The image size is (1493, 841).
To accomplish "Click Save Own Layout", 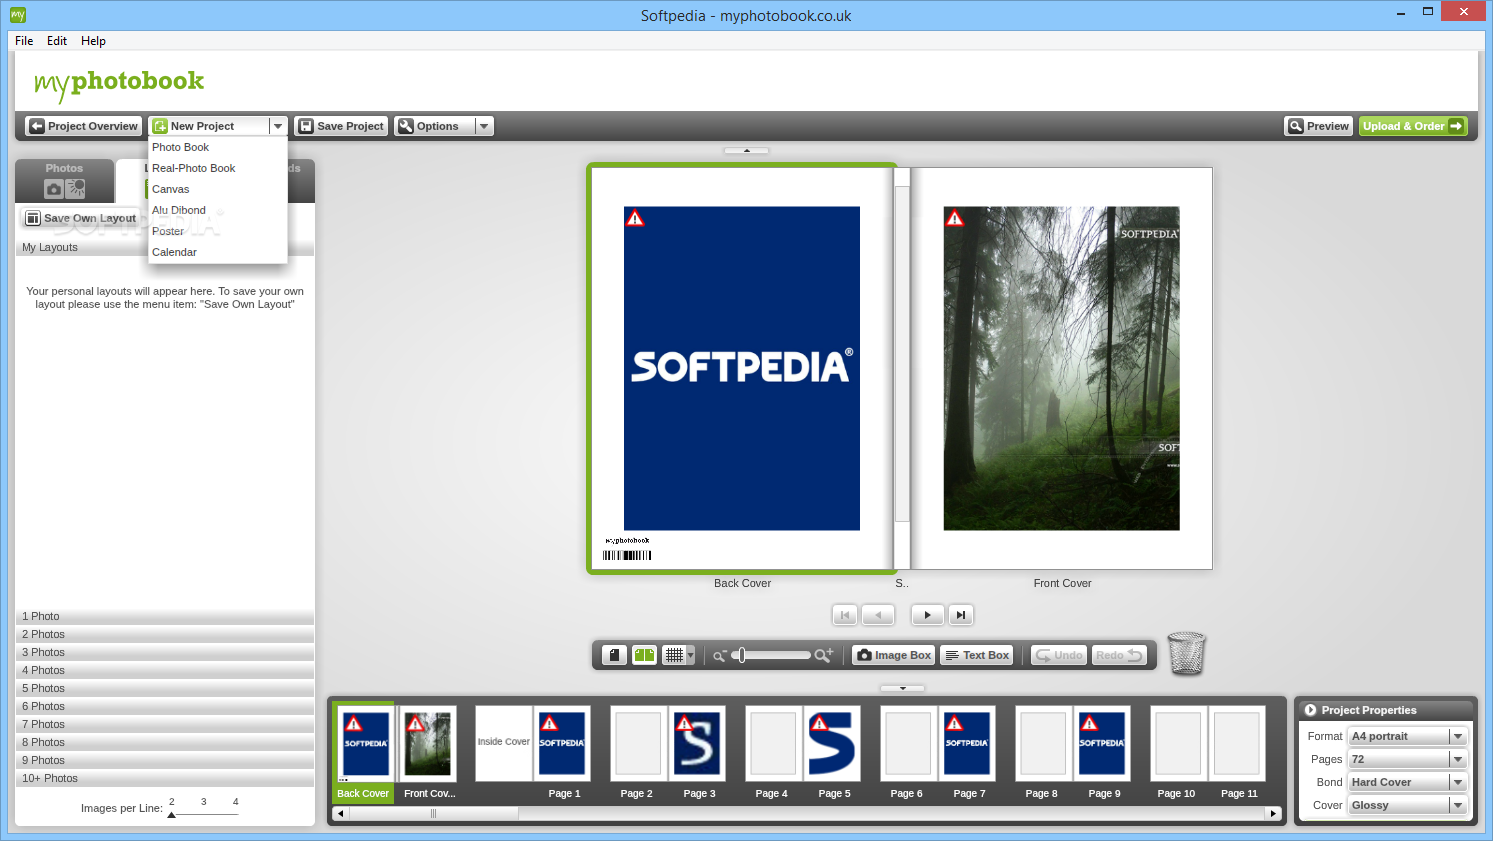I will coord(81,218).
